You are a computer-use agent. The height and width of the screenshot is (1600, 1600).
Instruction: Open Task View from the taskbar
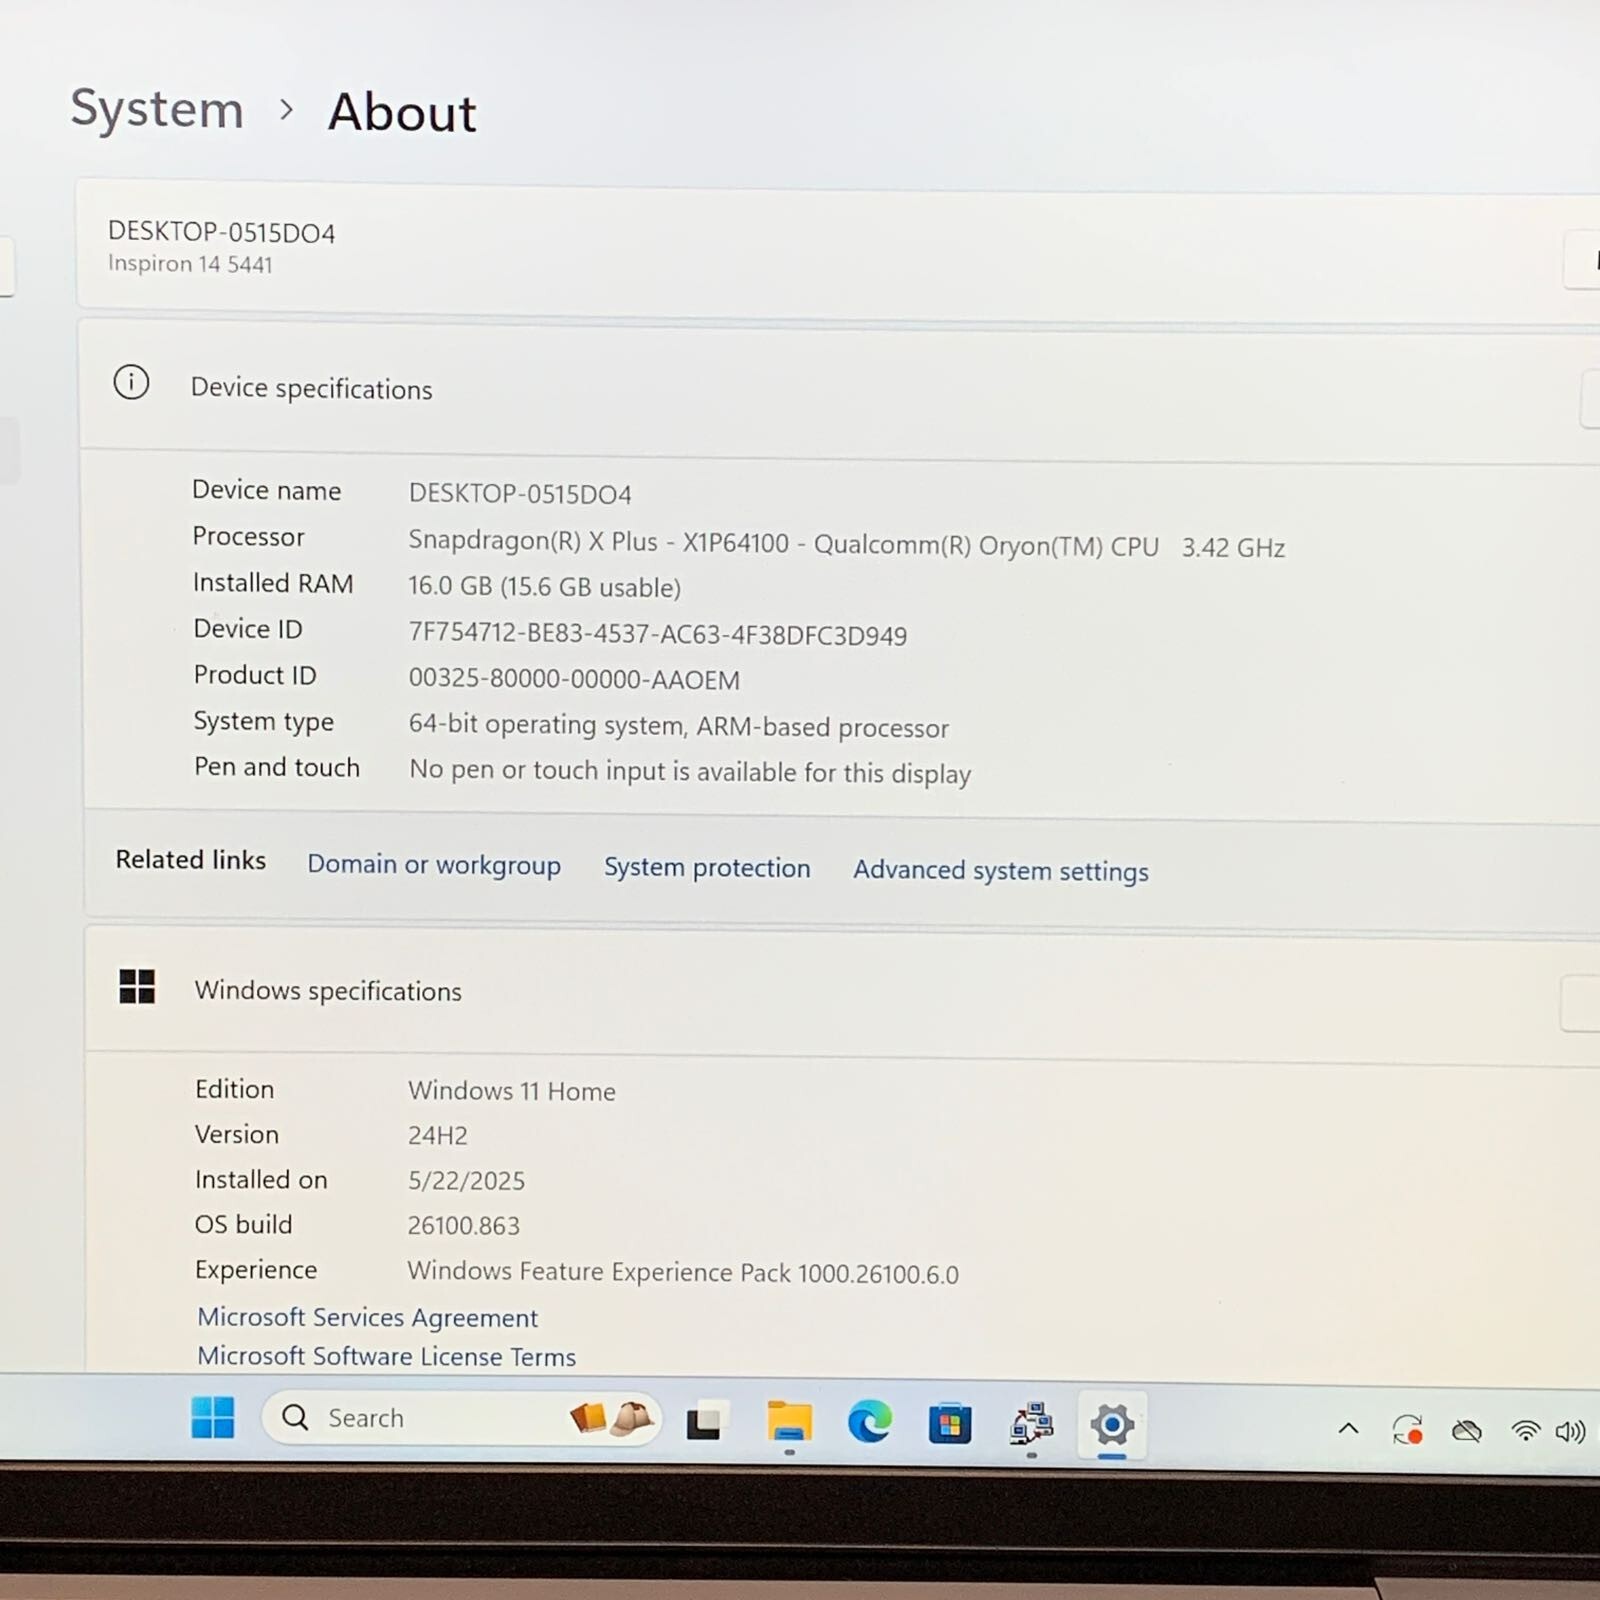(x=706, y=1420)
